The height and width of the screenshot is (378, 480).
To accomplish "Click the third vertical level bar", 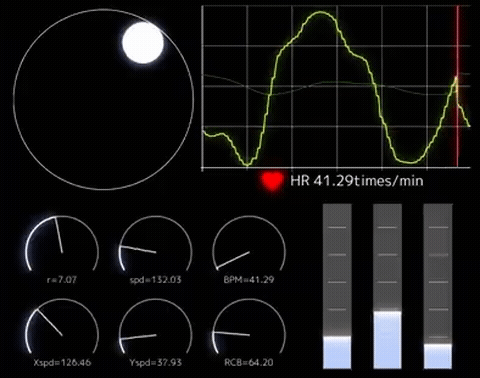I will [438, 286].
